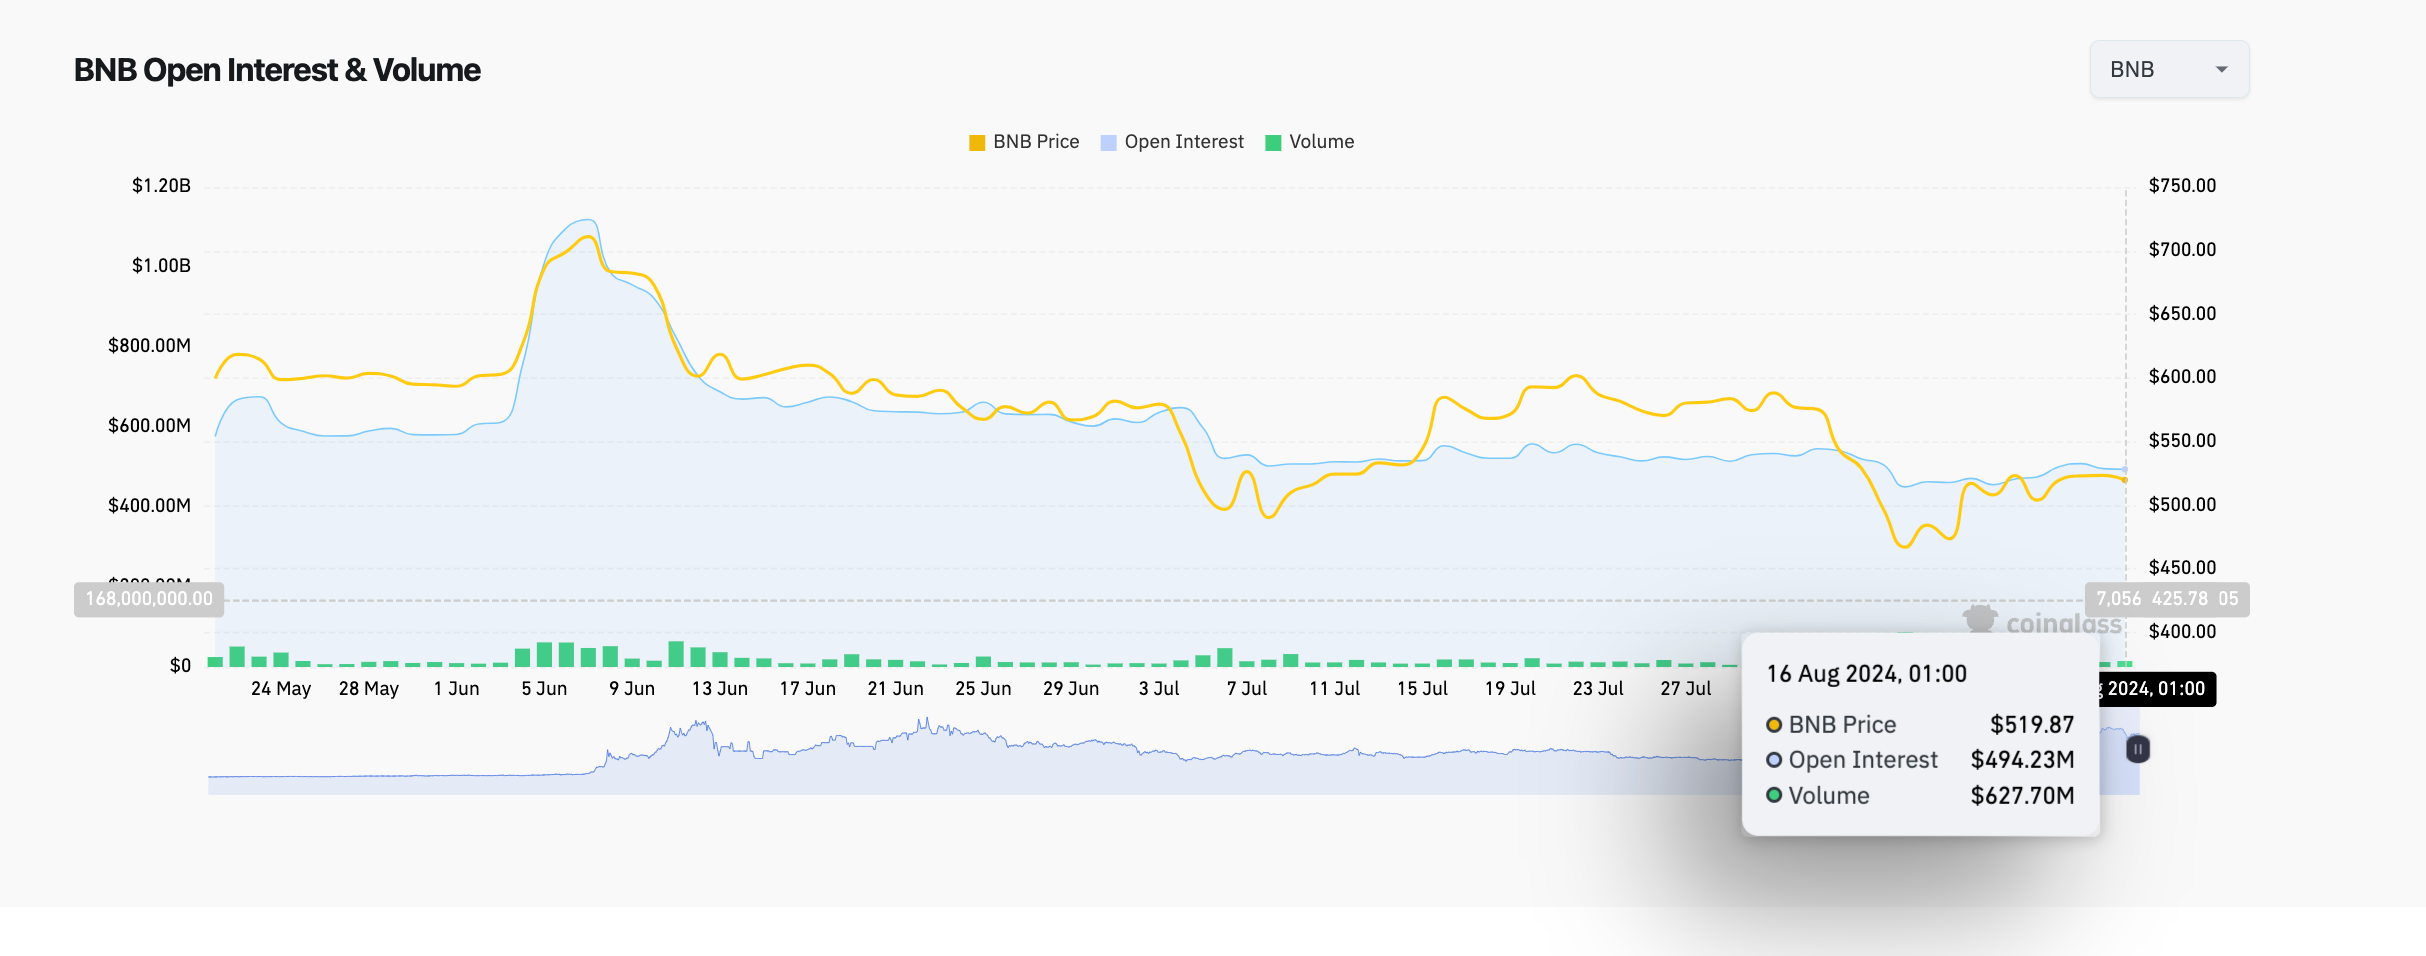
Task: Click the blue Open Interest legend swatch
Action: click(1108, 143)
